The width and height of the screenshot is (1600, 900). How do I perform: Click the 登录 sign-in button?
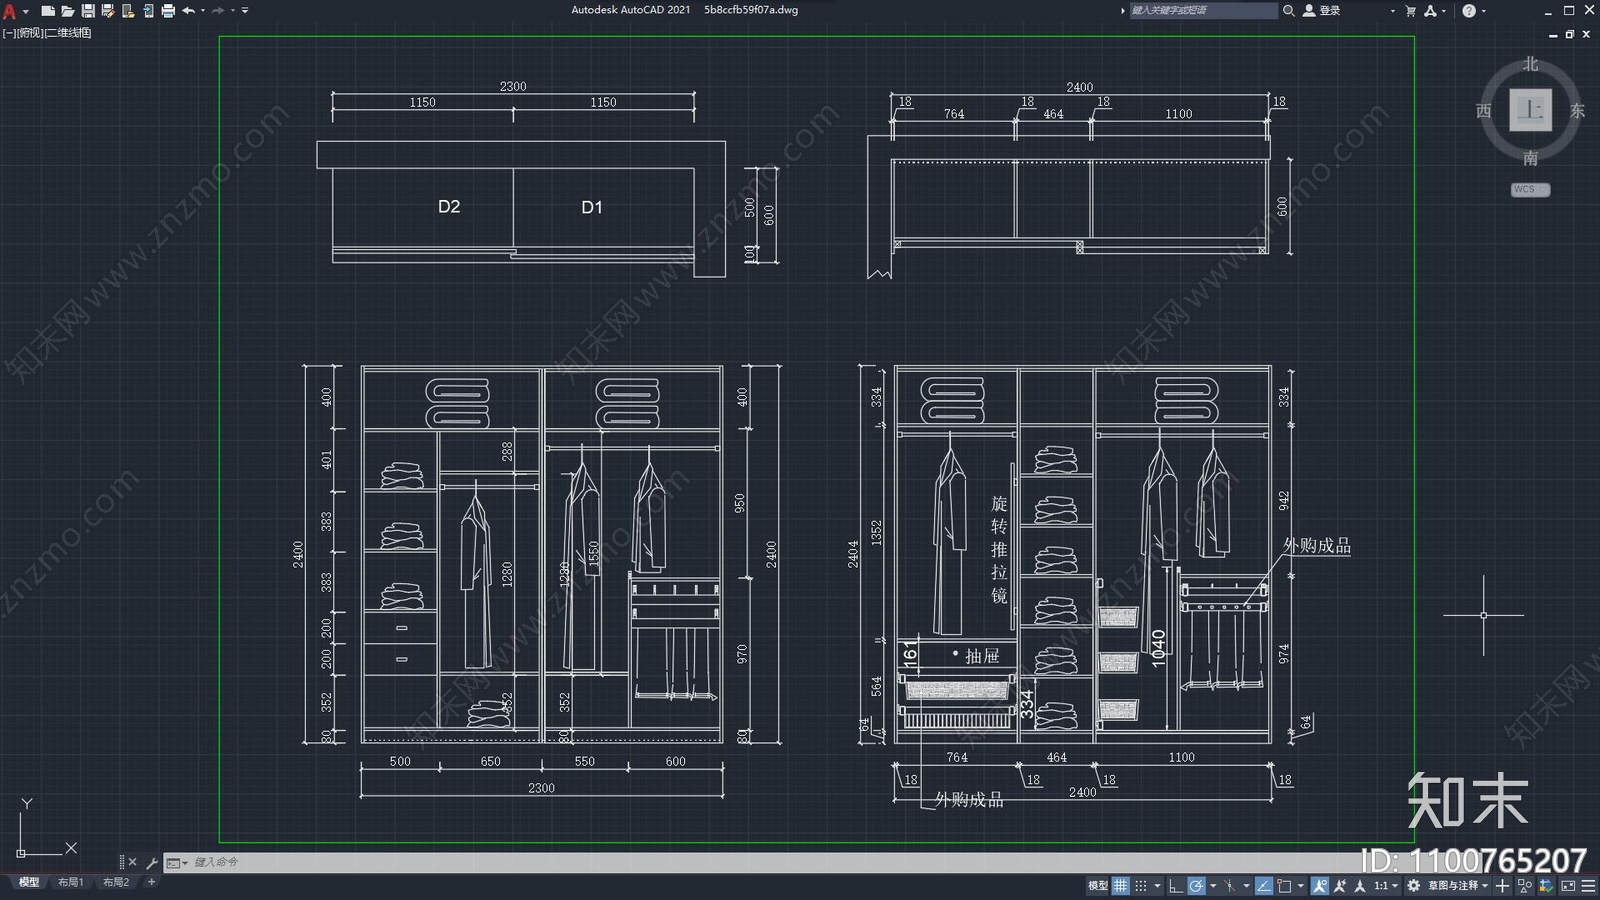(1322, 10)
